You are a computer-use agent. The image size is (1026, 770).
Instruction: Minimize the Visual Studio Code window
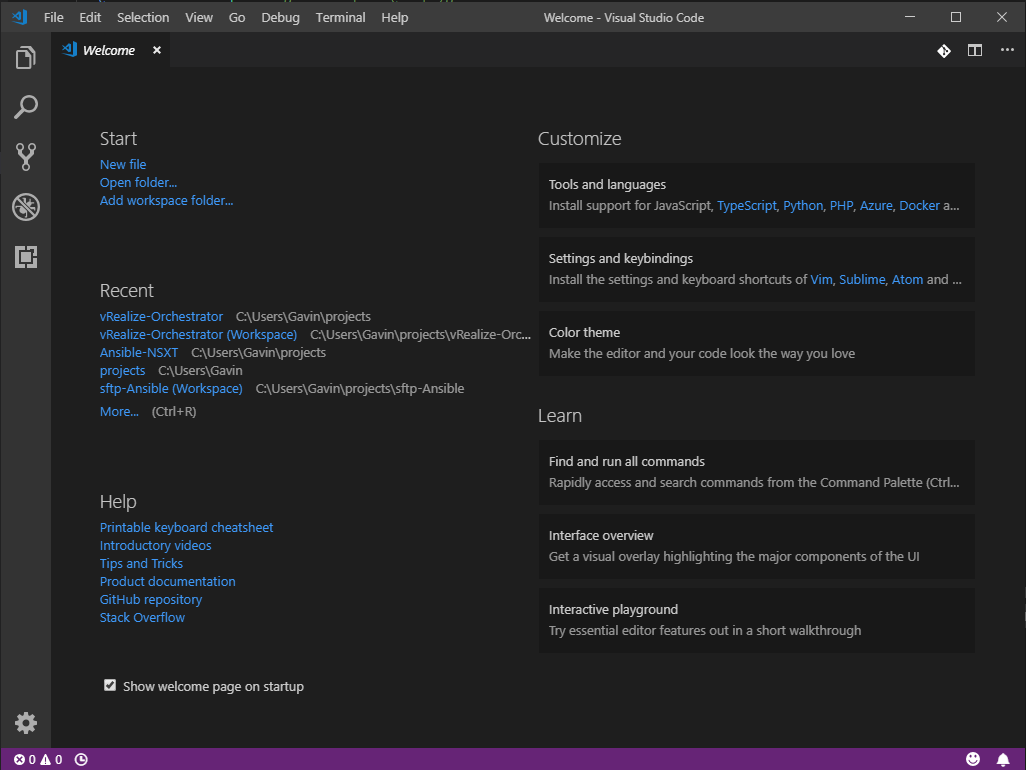[910, 17]
